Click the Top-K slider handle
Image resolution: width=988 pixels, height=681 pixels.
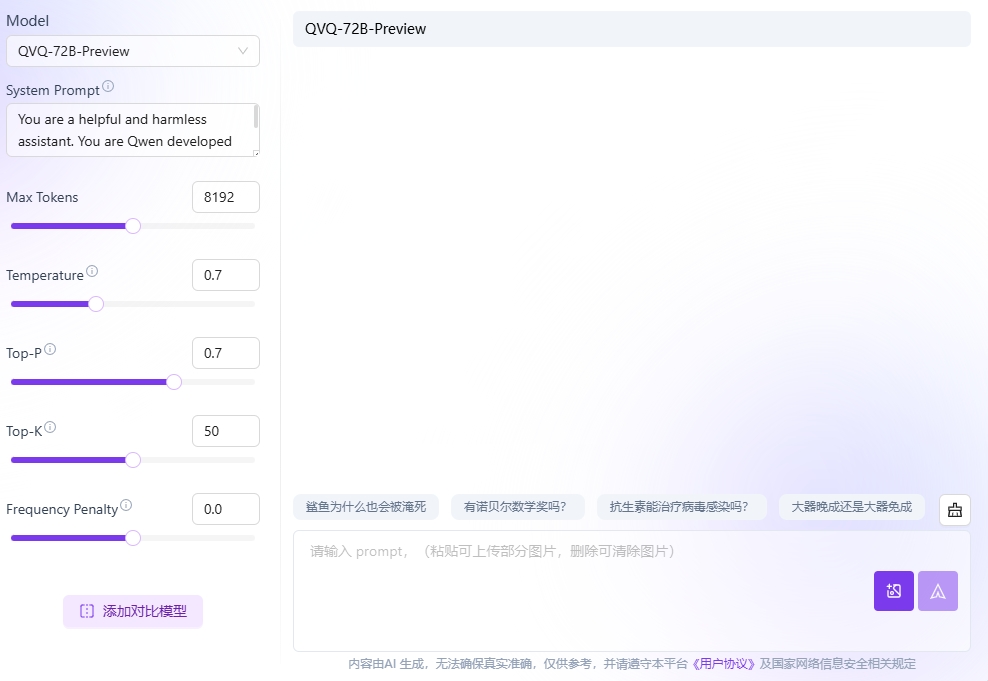(133, 461)
